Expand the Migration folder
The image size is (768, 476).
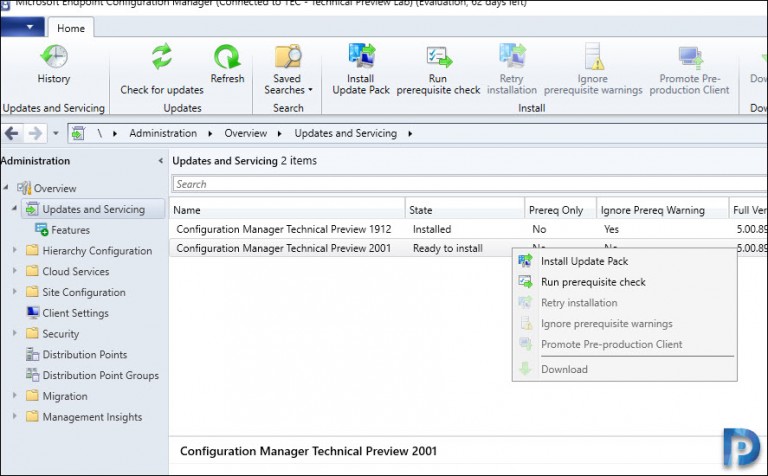coord(15,396)
